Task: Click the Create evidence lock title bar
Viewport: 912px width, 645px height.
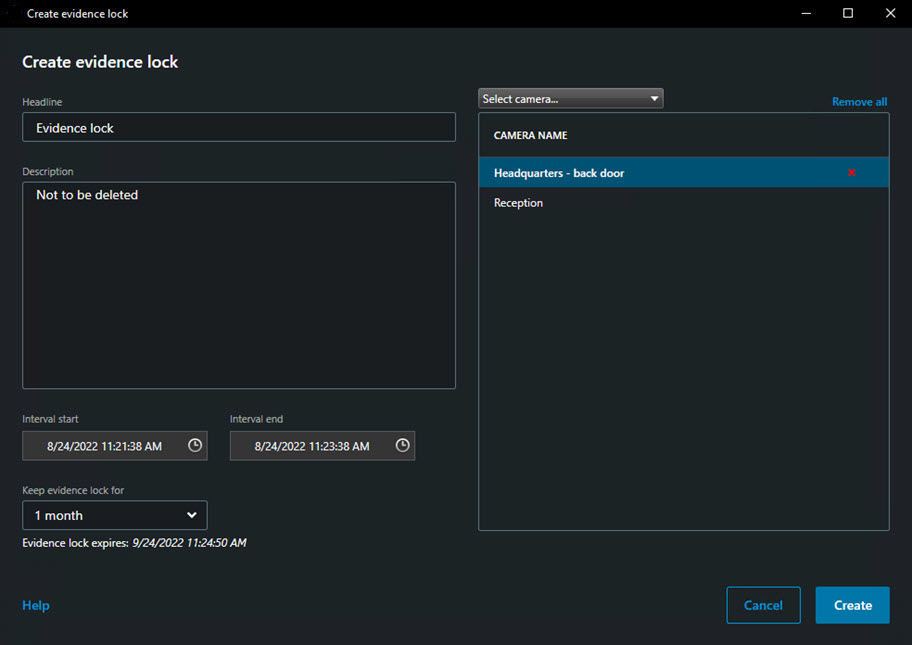Action: tap(400, 13)
